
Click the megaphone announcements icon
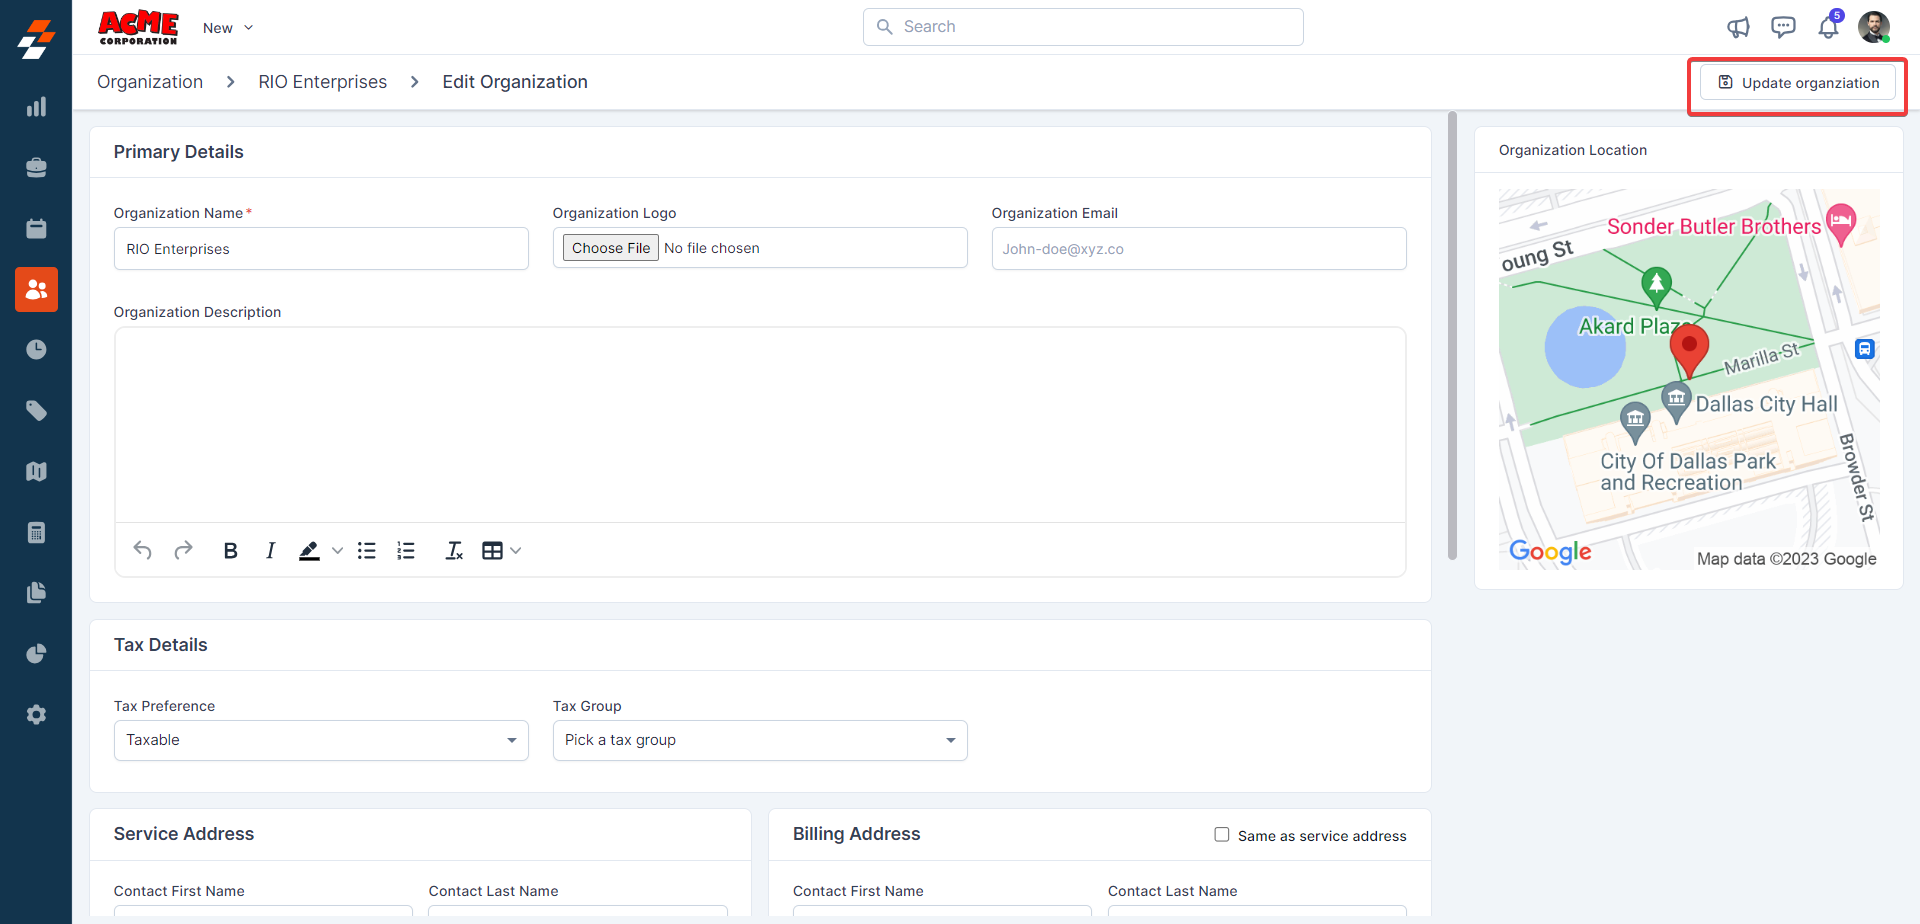click(x=1738, y=28)
